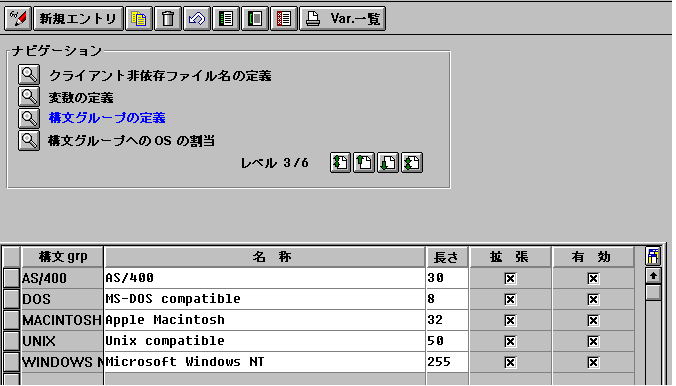Jump to first navigation level icon

pos(340,163)
